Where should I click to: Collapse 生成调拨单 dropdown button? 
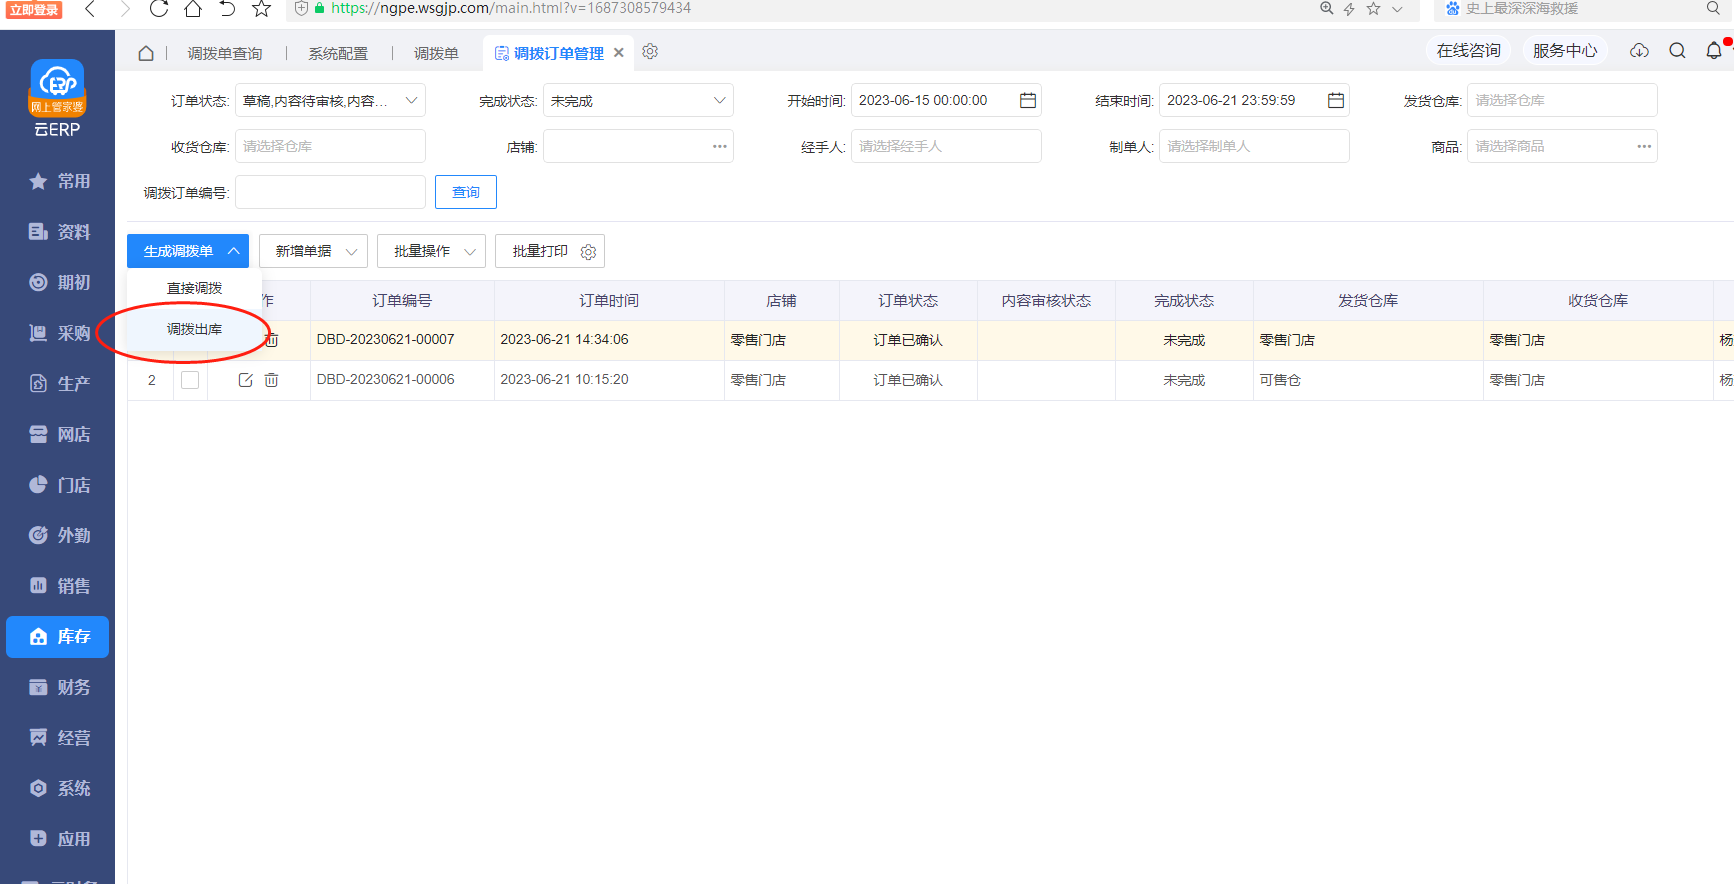point(188,251)
